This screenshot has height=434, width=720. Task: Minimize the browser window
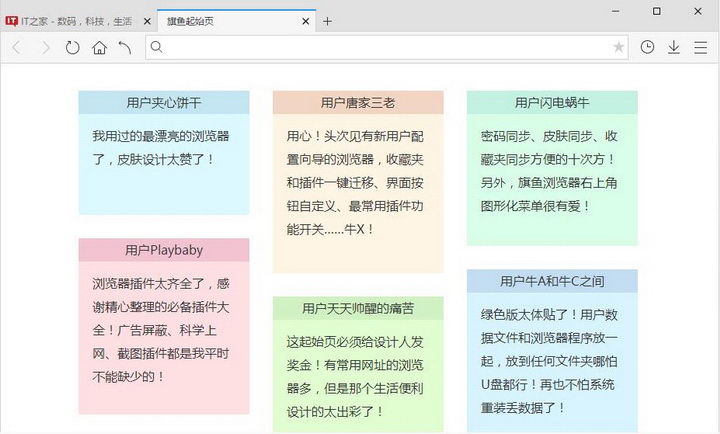(x=616, y=11)
